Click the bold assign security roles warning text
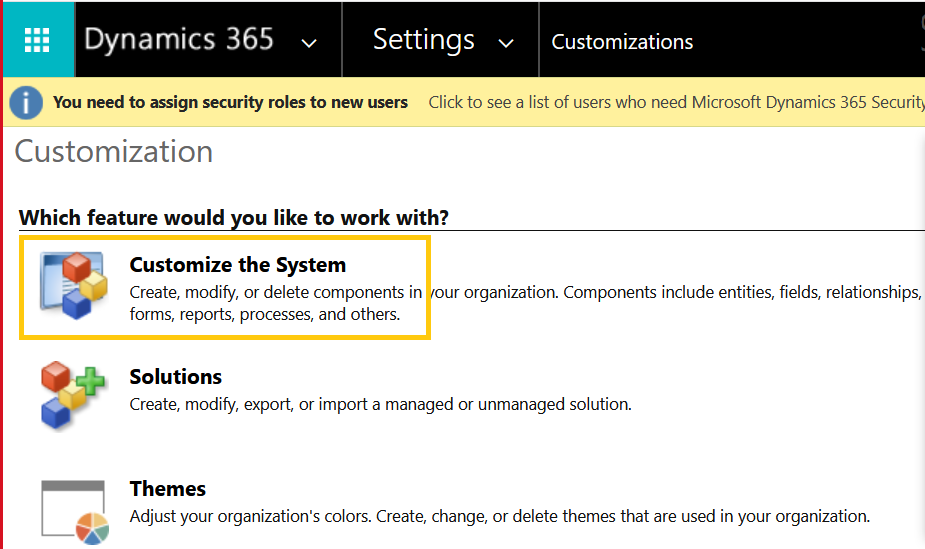925x549 pixels. 230,102
